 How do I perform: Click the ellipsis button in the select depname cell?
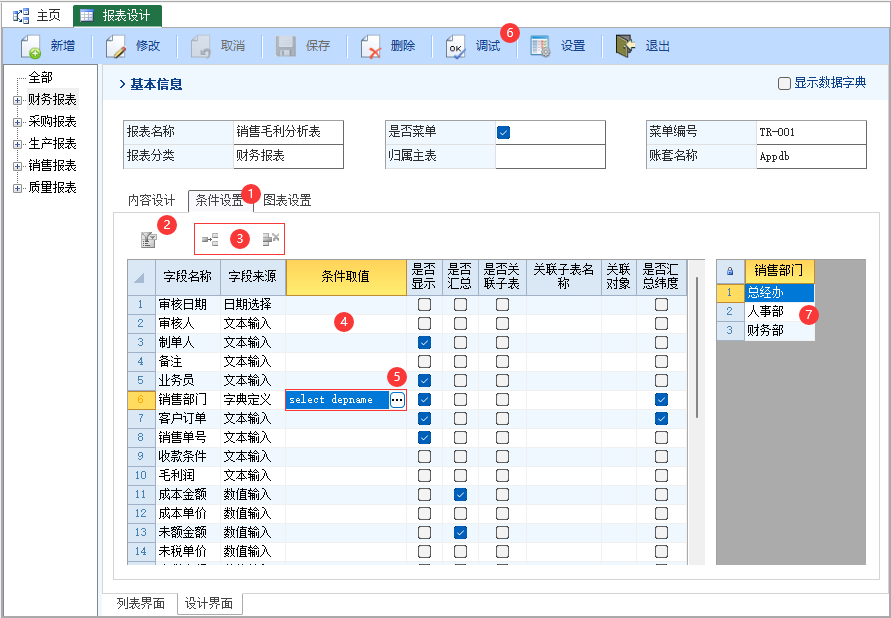(397, 400)
